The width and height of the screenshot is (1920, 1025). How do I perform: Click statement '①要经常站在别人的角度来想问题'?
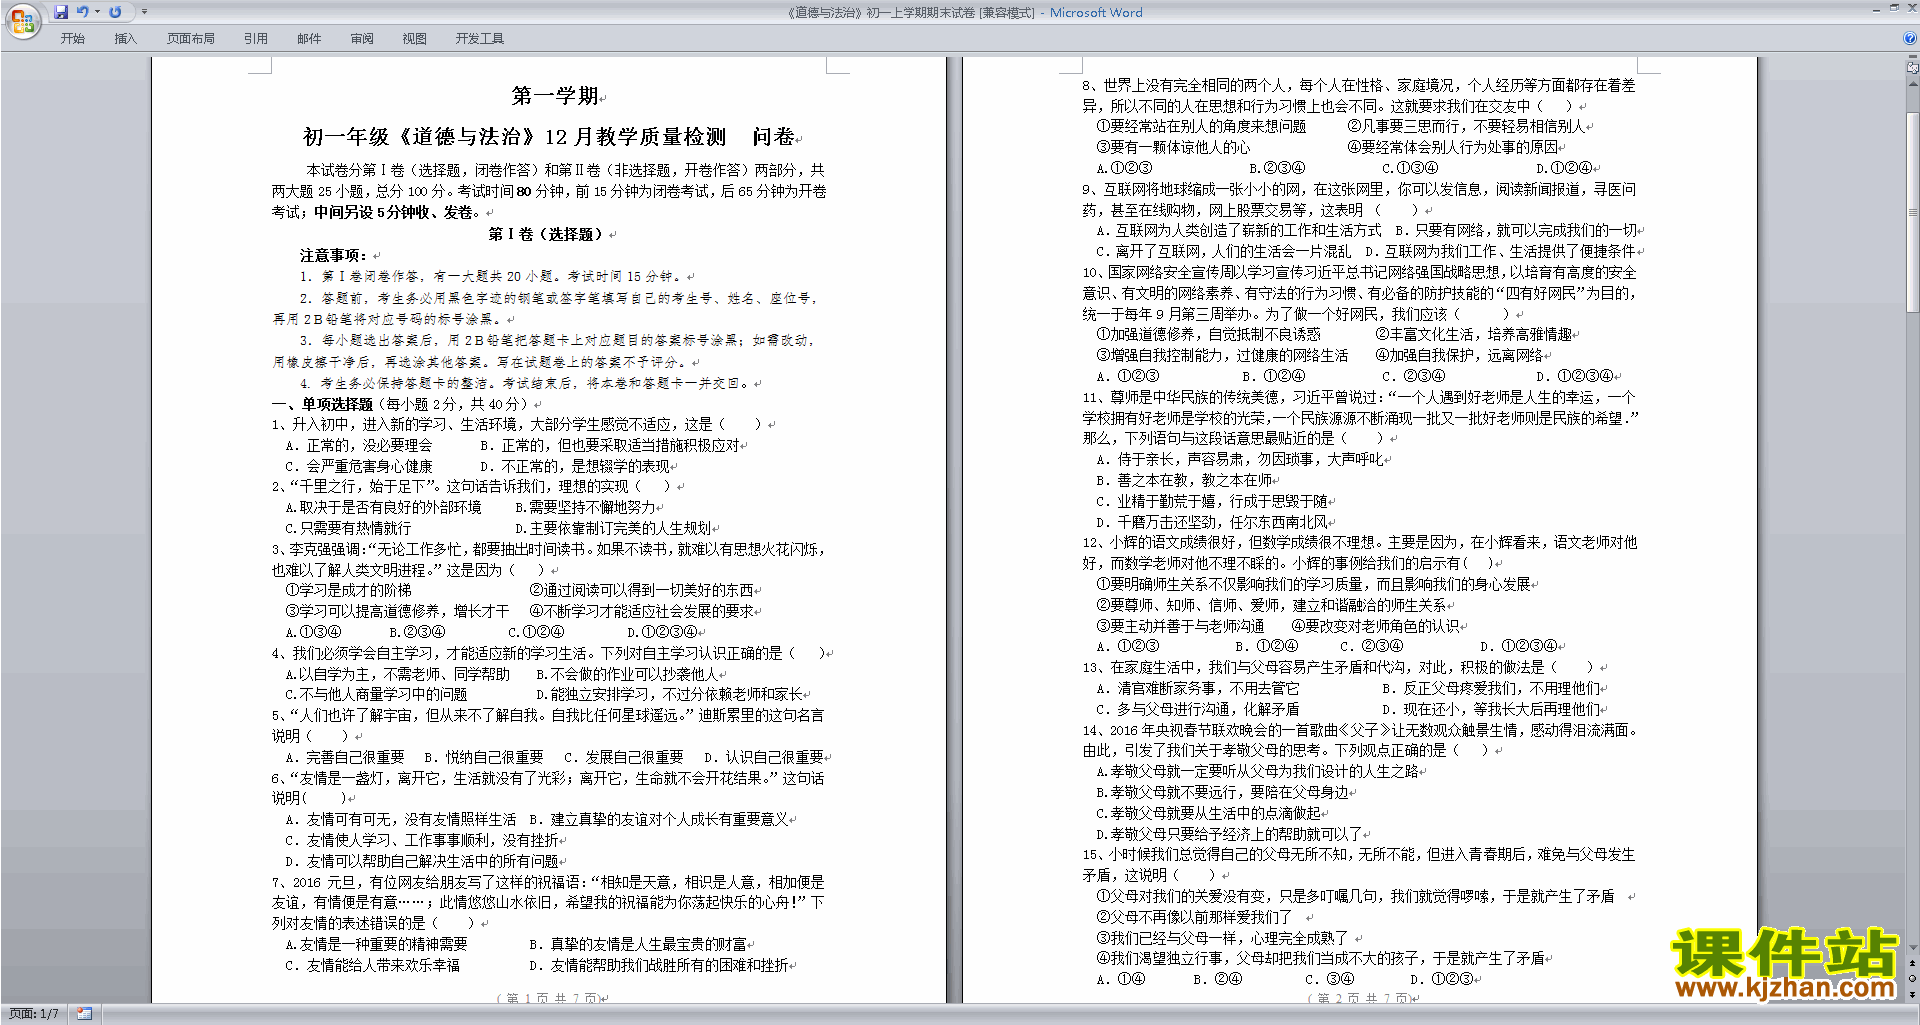1201,126
